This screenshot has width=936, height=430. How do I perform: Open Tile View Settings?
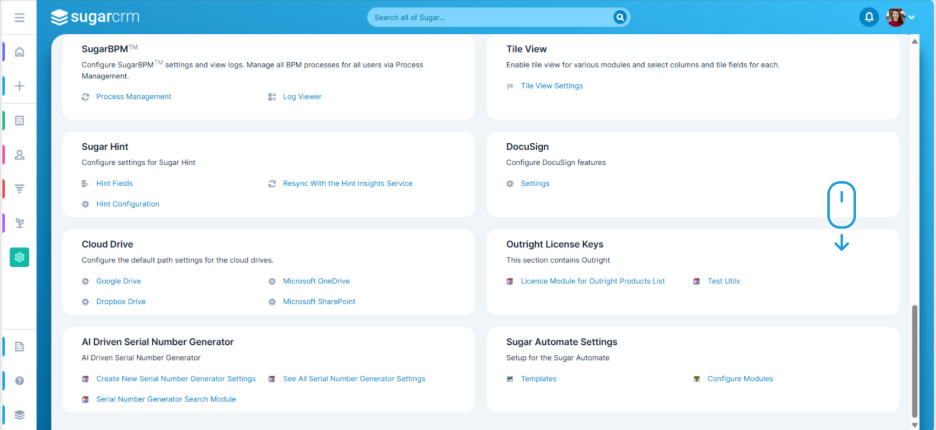click(x=551, y=86)
